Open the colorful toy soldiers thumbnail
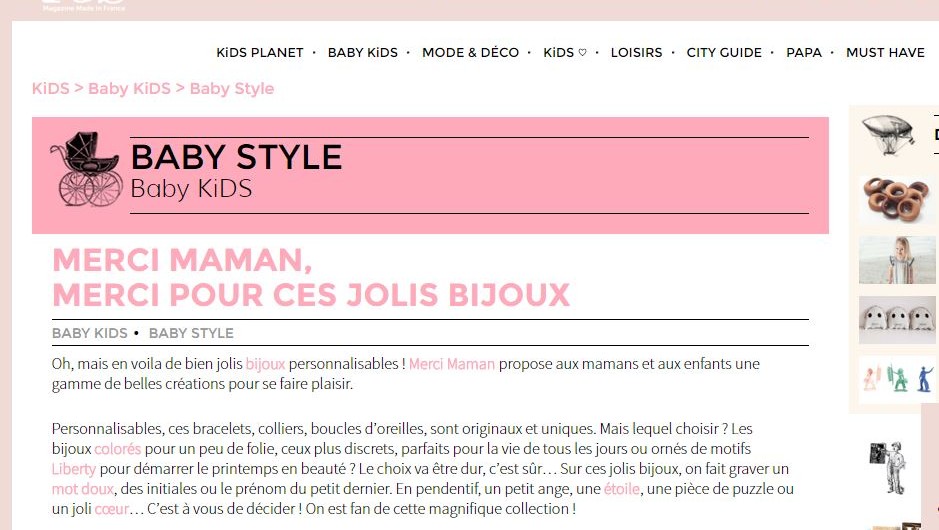939x530 pixels. click(x=898, y=380)
